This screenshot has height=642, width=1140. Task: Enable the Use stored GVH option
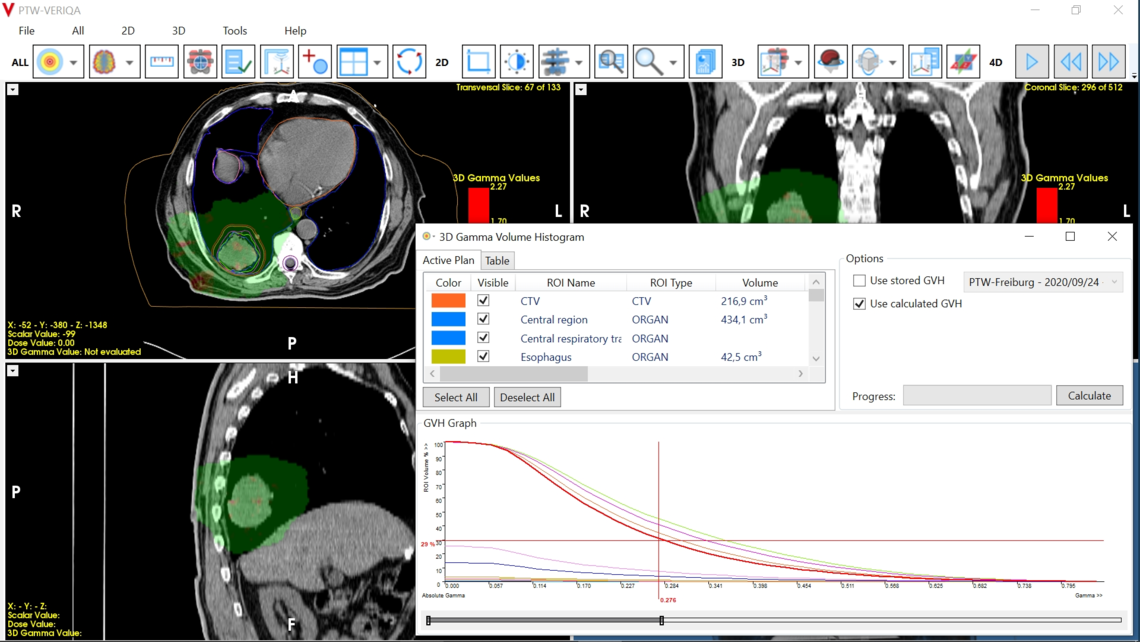(x=858, y=280)
